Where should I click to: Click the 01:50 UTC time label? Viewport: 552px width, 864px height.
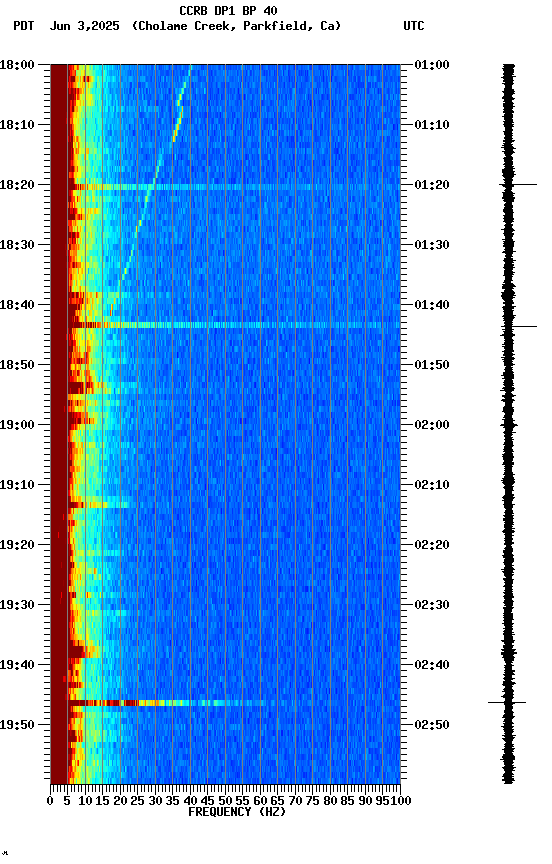tap(432, 365)
